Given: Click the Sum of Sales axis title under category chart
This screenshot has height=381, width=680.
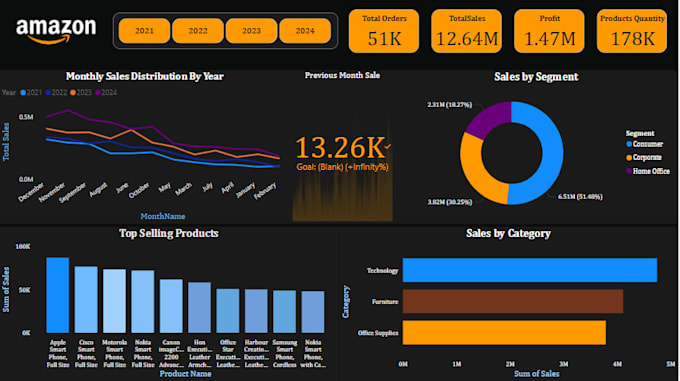Looking at the screenshot, I should (x=536, y=374).
